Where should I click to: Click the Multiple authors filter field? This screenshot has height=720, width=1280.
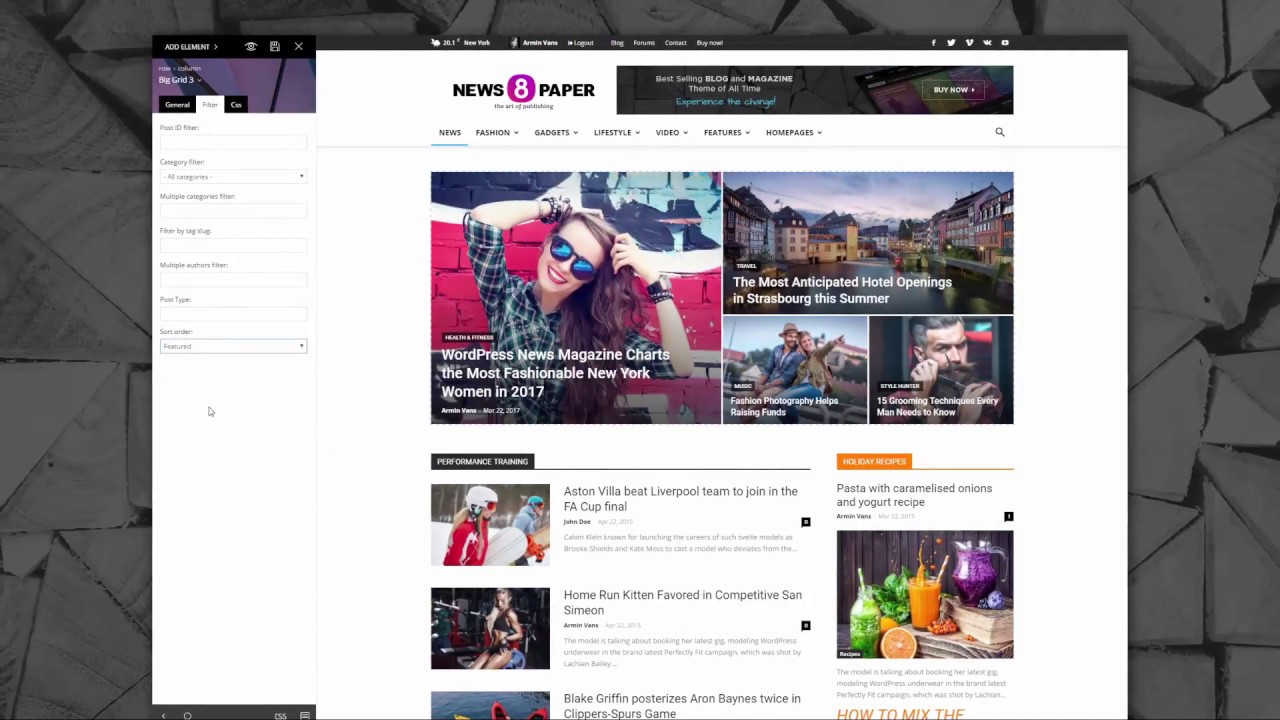pyautogui.click(x=233, y=280)
